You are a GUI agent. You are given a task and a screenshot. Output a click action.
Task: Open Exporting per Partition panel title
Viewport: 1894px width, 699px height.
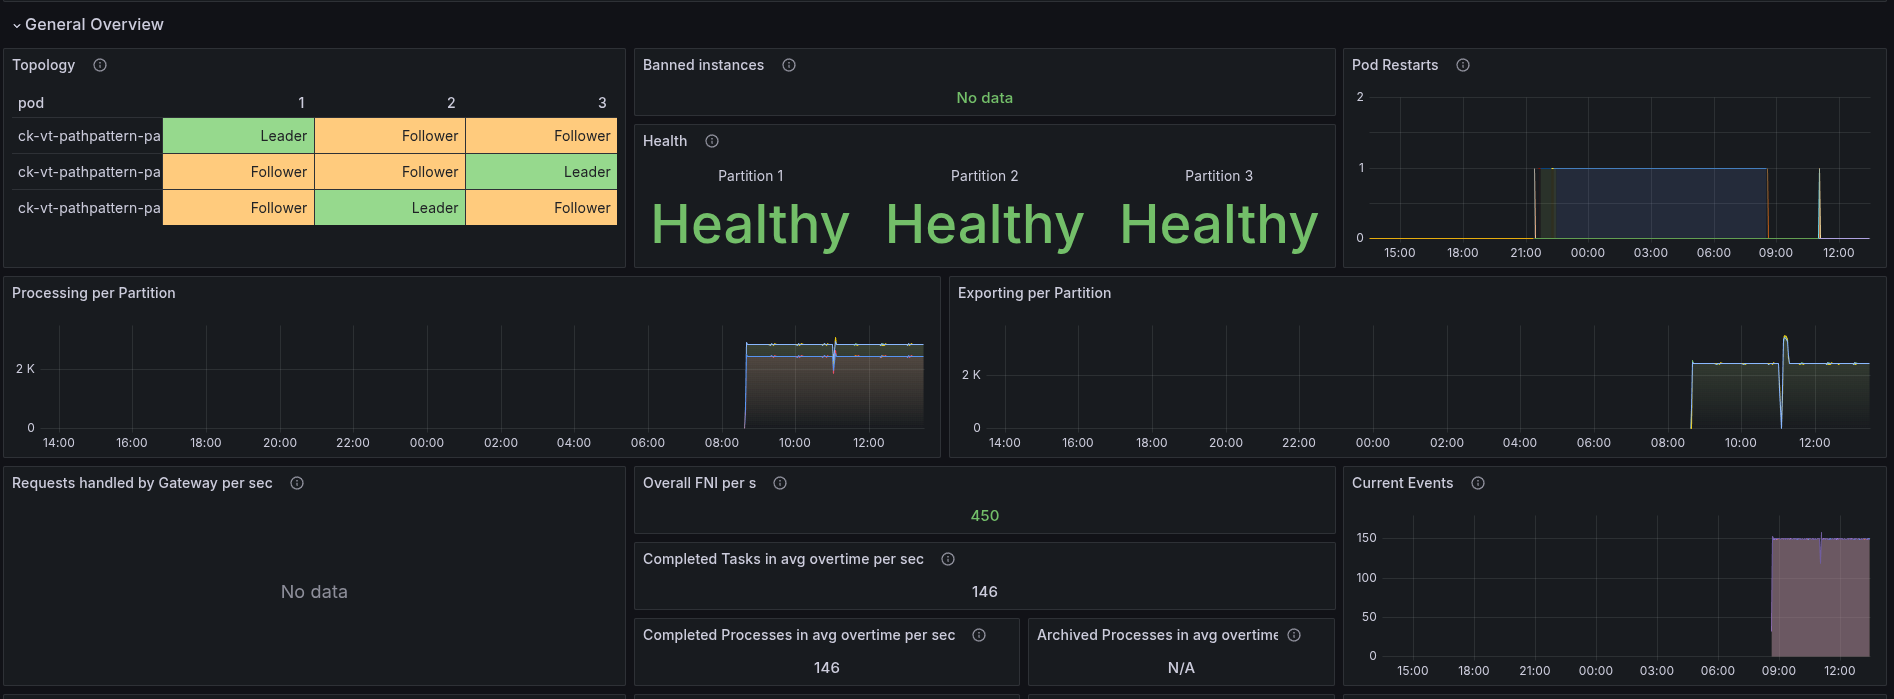[1034, 293]
